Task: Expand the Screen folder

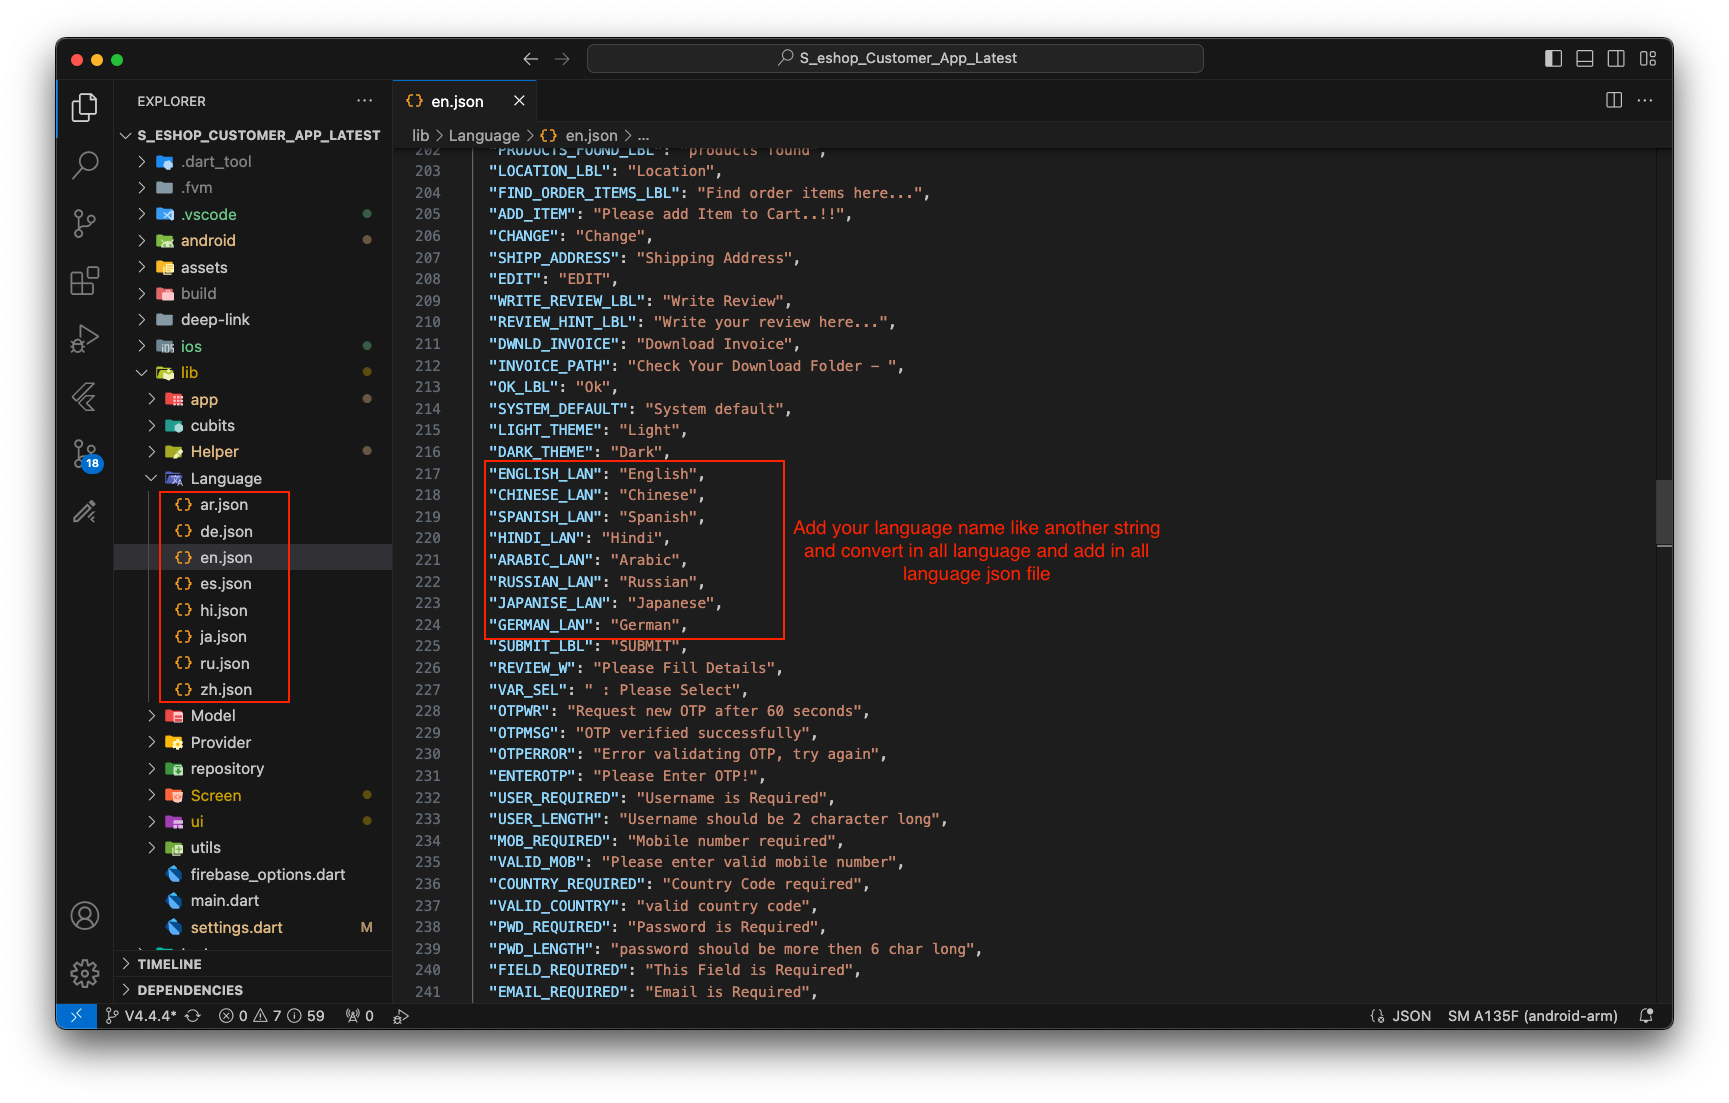Action: pos(215,796)
